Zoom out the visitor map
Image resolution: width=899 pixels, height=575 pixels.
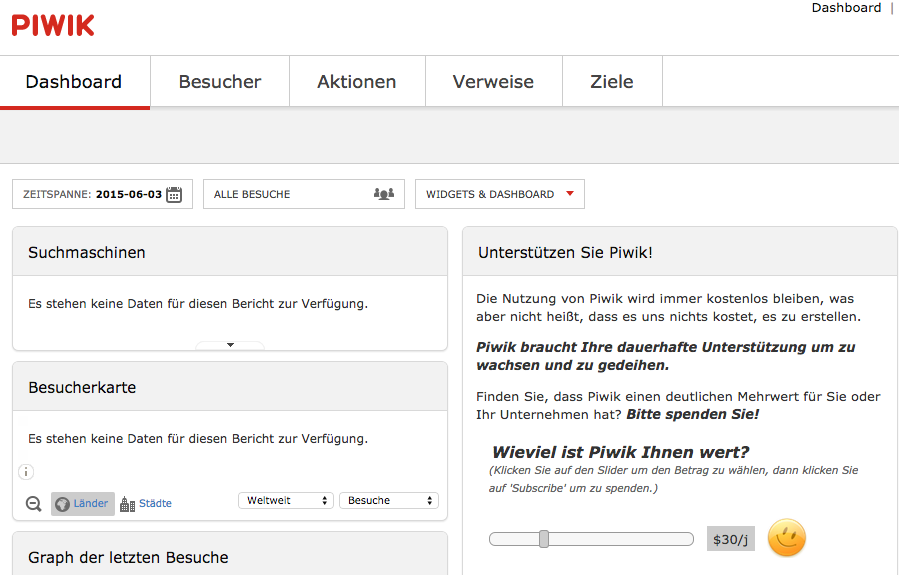point(34,504)
